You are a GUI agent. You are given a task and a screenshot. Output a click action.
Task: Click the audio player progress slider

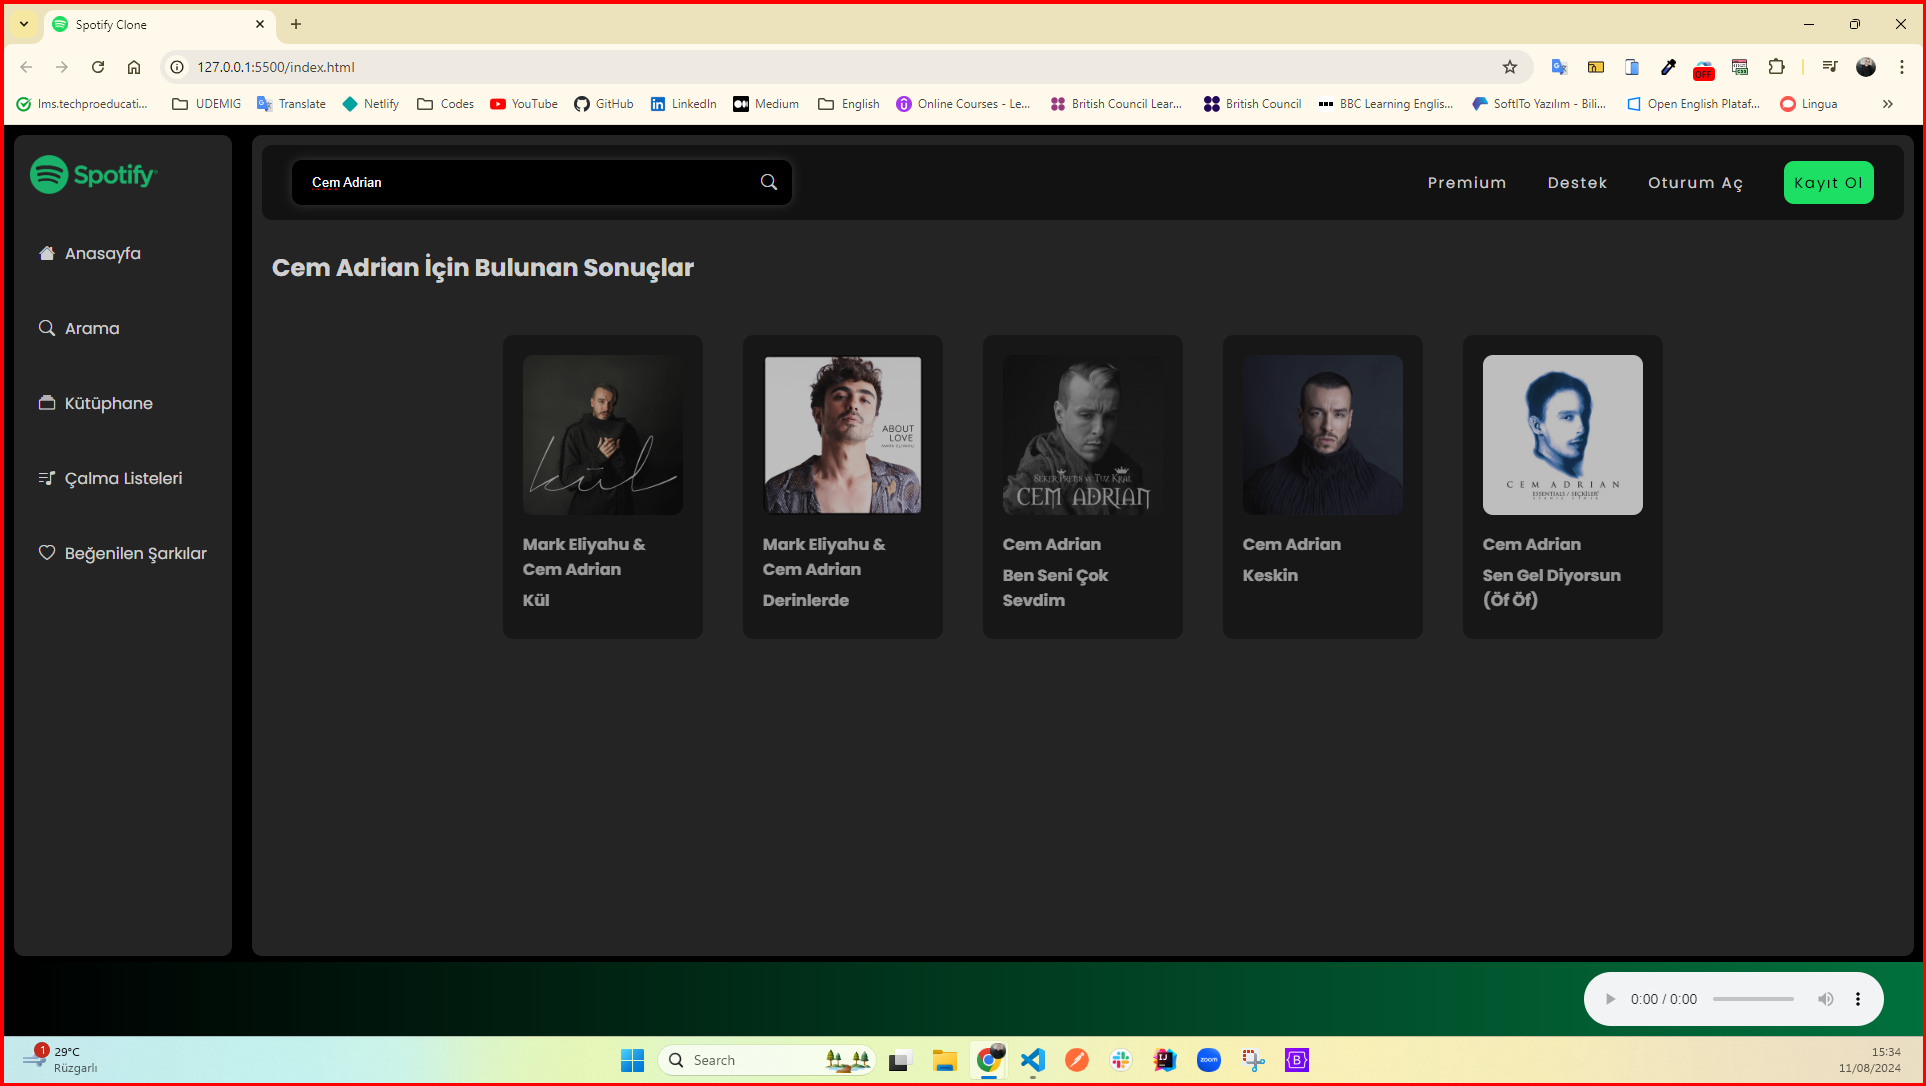1752,999
